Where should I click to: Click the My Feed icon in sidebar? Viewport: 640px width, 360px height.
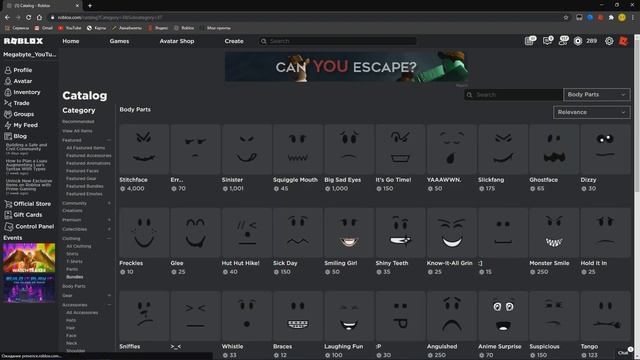click(8, 125)
